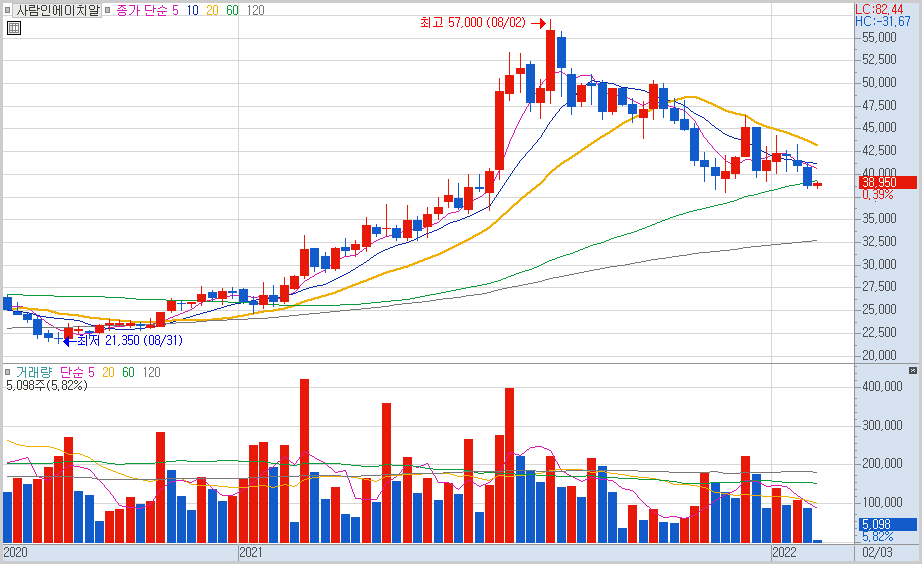Viewport: 922px width, 564px height.
Task: Select the magenta 5-day volume average label
Action: [91, 372]
